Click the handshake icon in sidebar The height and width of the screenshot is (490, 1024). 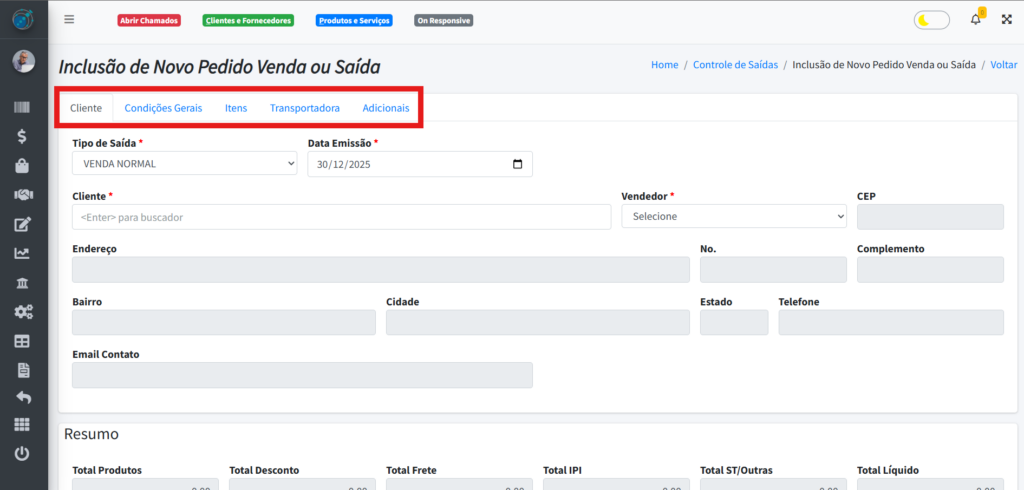(x=22, y=194)
